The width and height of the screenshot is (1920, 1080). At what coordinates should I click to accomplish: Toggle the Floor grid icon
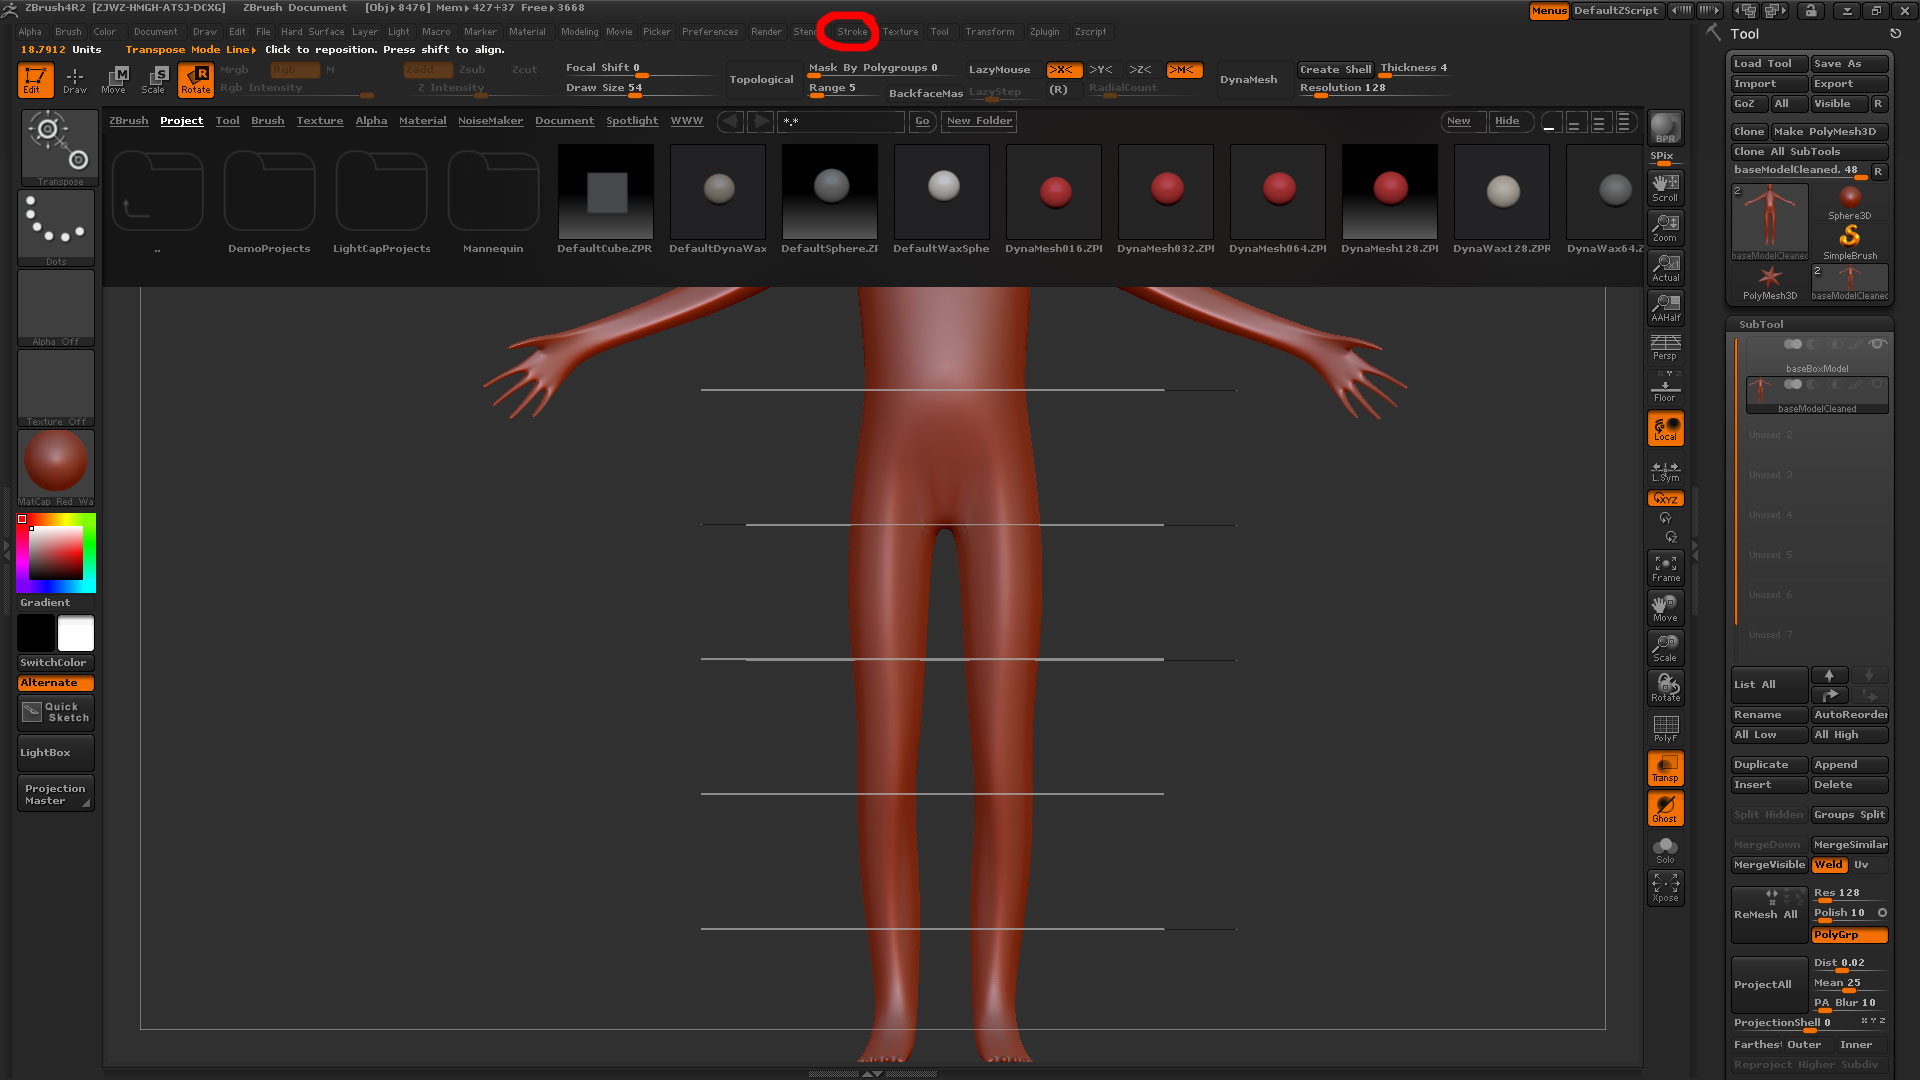coord(1665,389)
